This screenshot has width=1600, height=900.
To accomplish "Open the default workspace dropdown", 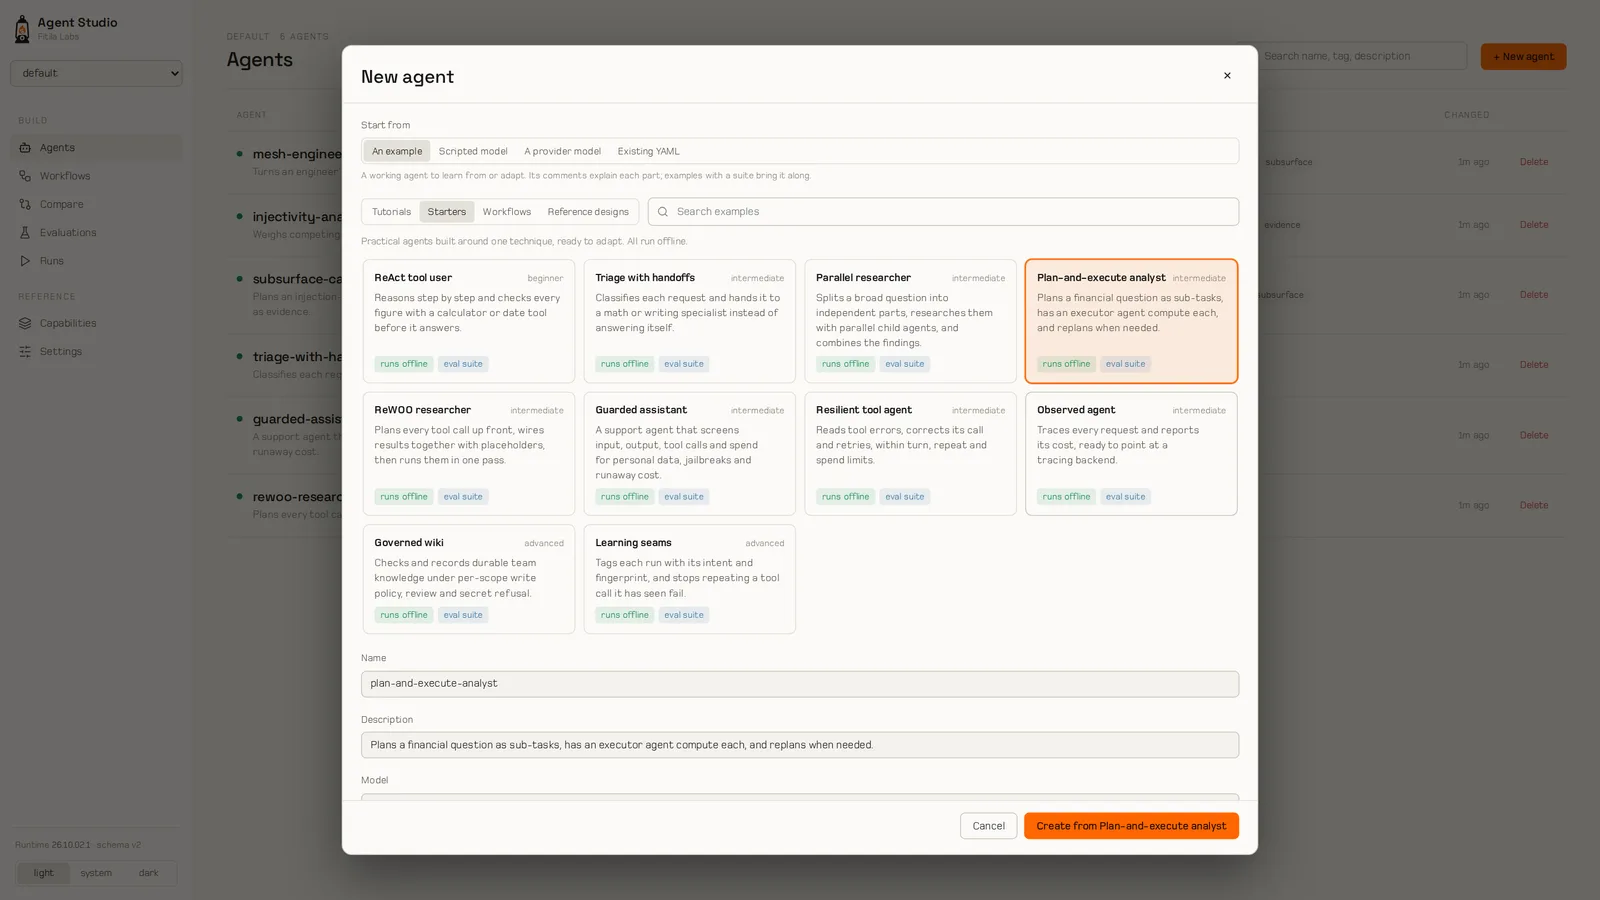I will [x=96, y=73].
